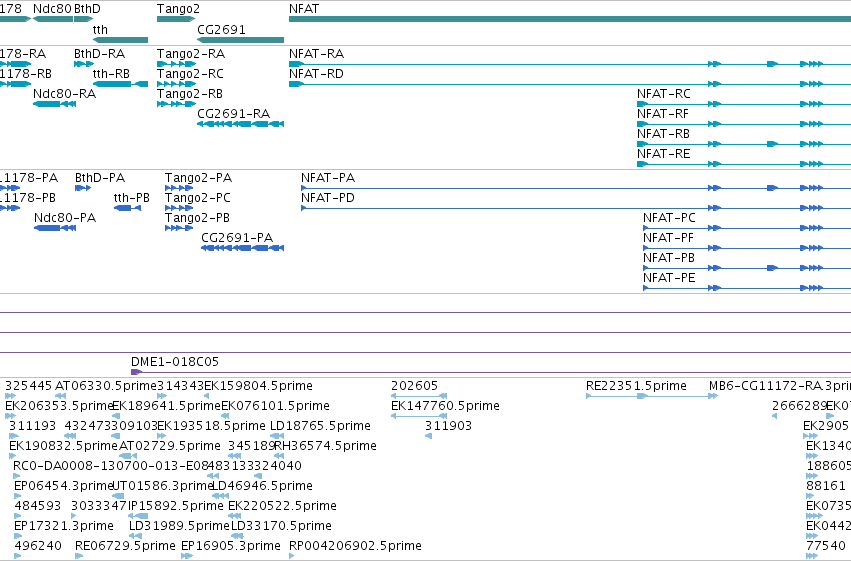Click the Ndc80-RA transcript label
The height and width of the screenshot is (561, 851).
click(65, 94)
